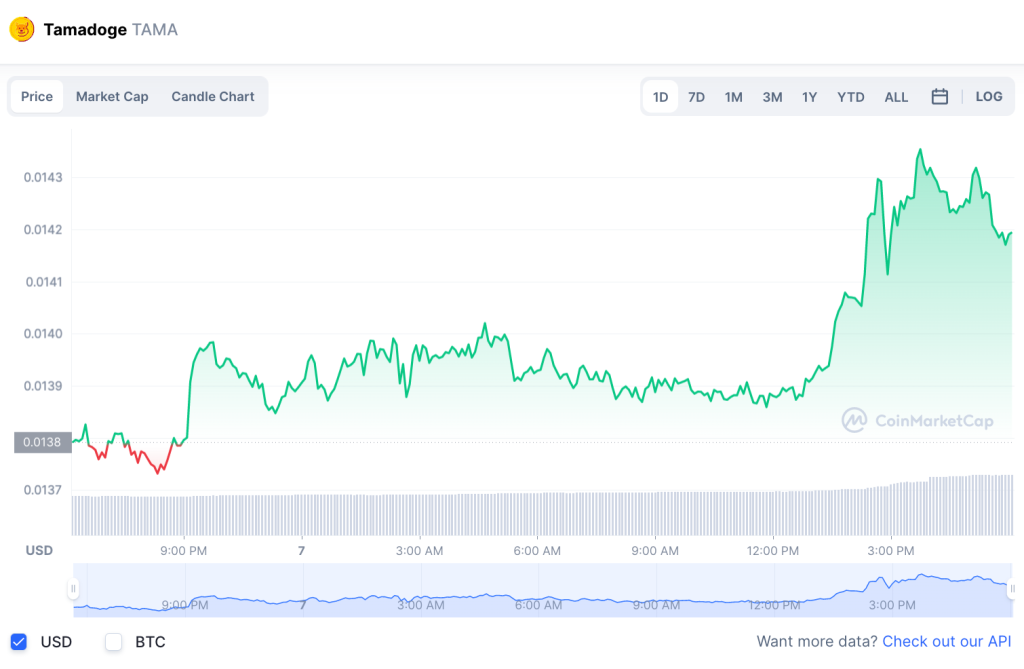Screen dimensions: 1024x669
Task: Click the 0.0140 y-axis label
Action: click(43, 333)
